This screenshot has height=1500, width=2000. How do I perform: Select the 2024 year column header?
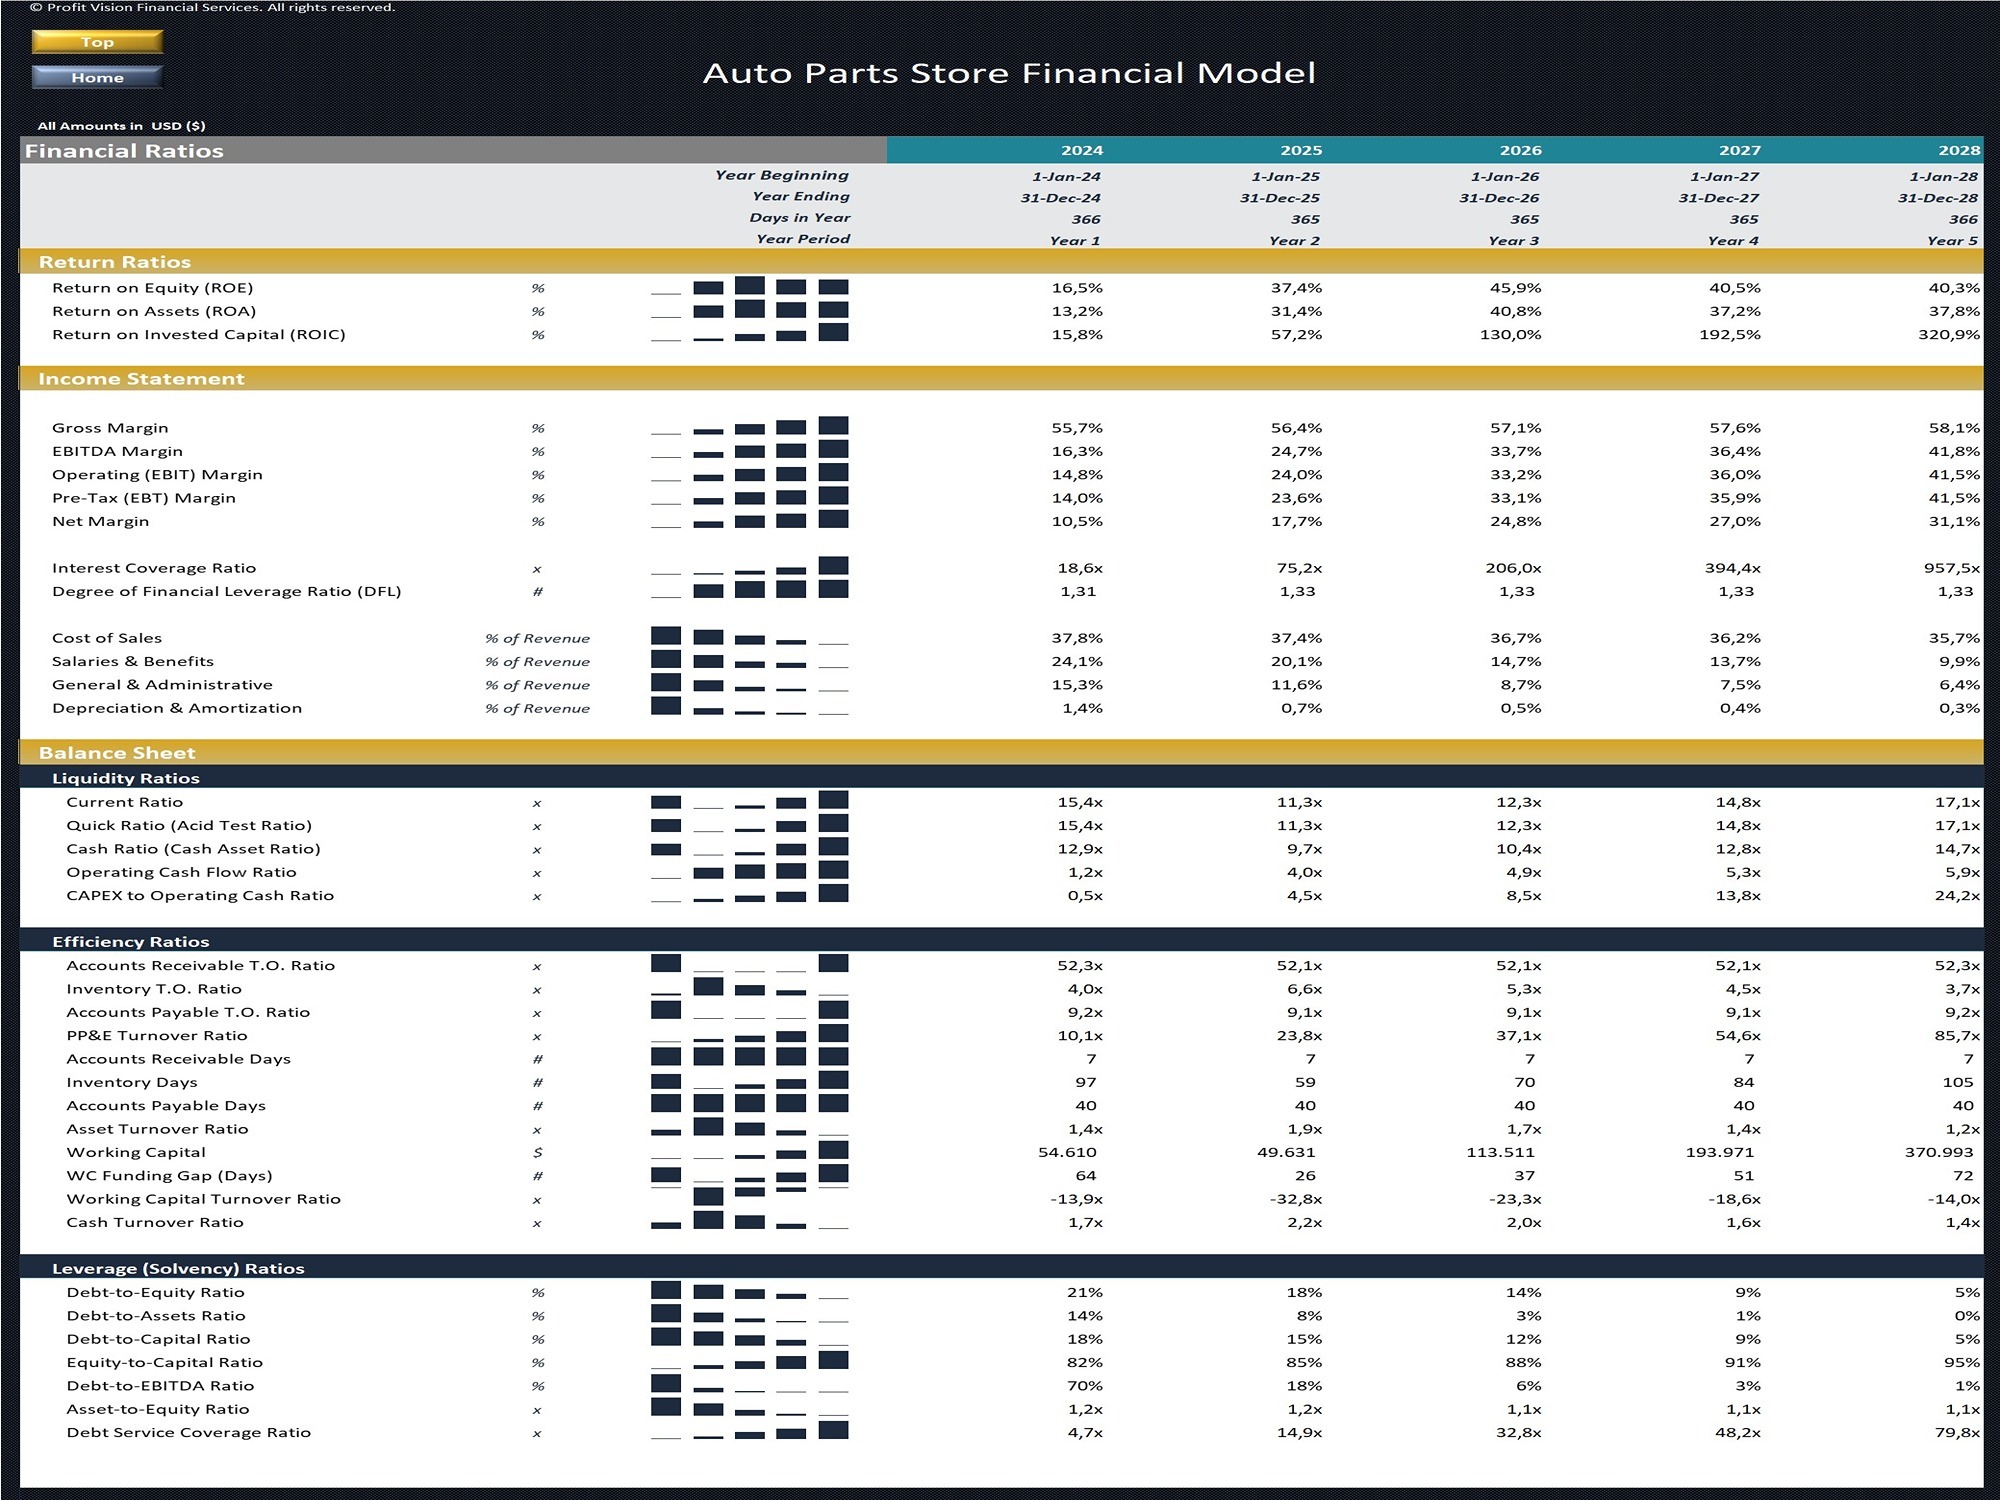point(1082,150)
